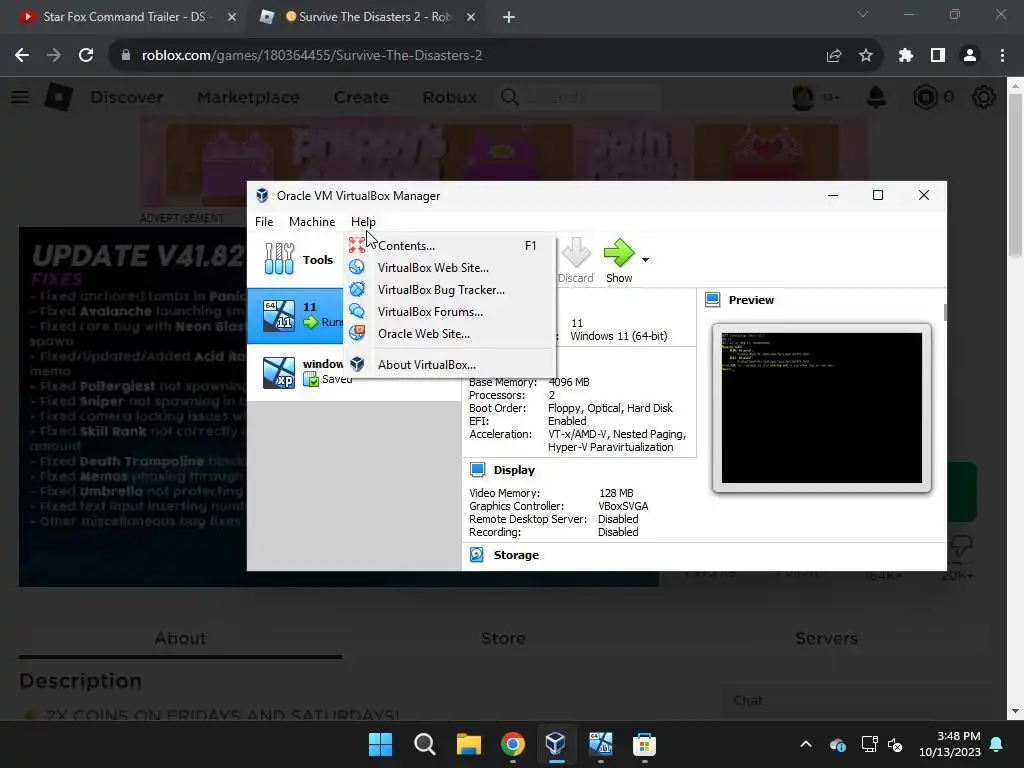Open File Explorer from taskbar
Screen dimensions: 1024x768
[x=468, y=744]
